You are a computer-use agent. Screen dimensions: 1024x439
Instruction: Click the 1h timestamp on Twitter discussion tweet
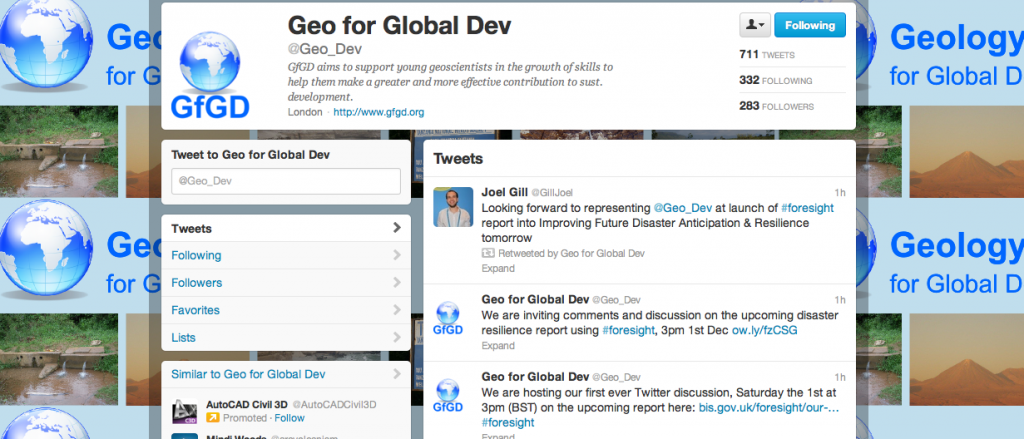(840, 377)
